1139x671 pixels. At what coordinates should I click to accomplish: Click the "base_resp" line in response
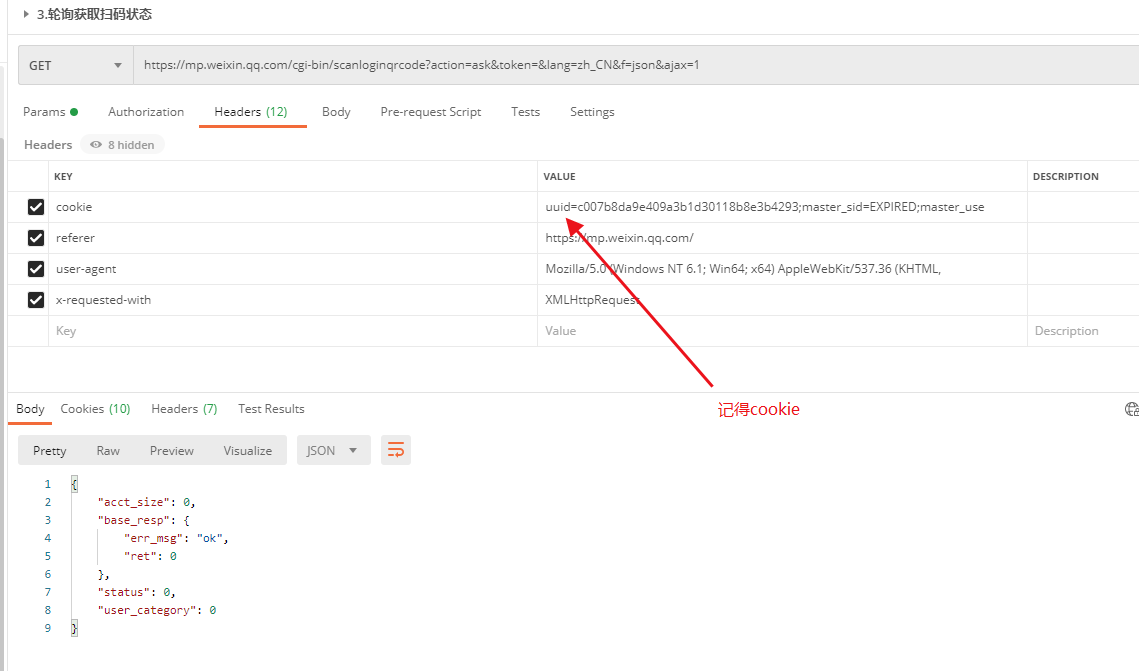pyautogui.click(x=143, y=520)
